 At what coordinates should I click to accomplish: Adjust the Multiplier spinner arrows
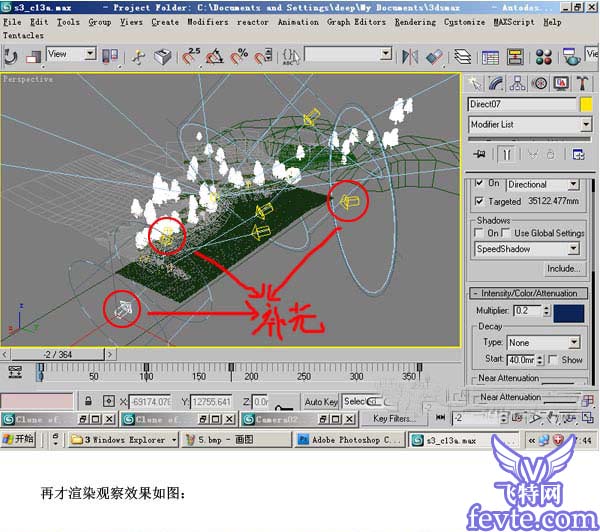pyautogui.click(x=547, y=310)
